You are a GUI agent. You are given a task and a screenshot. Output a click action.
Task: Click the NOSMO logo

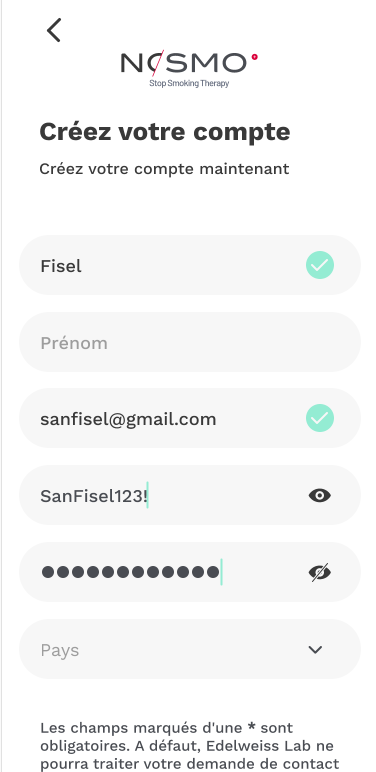coord(189,69)
